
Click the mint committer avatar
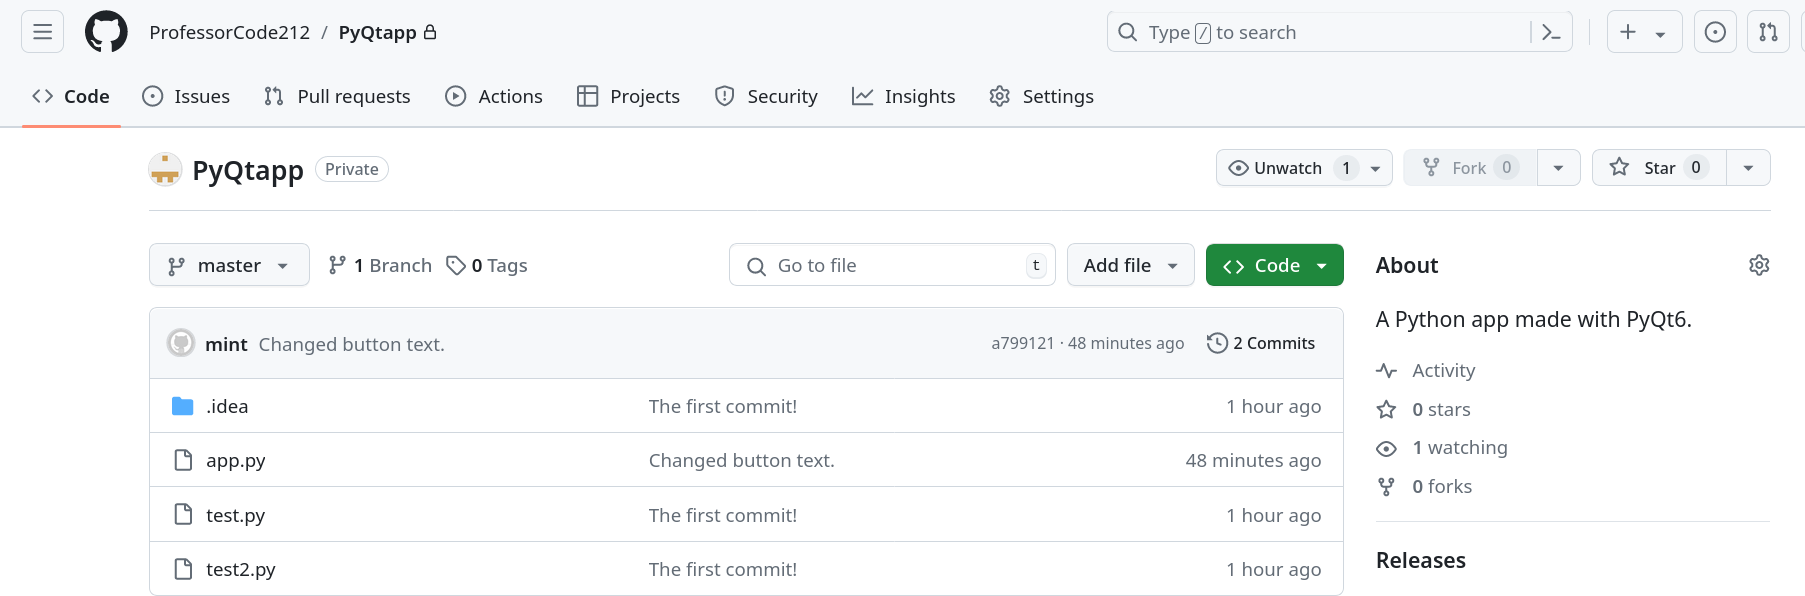tap(181, 343)
